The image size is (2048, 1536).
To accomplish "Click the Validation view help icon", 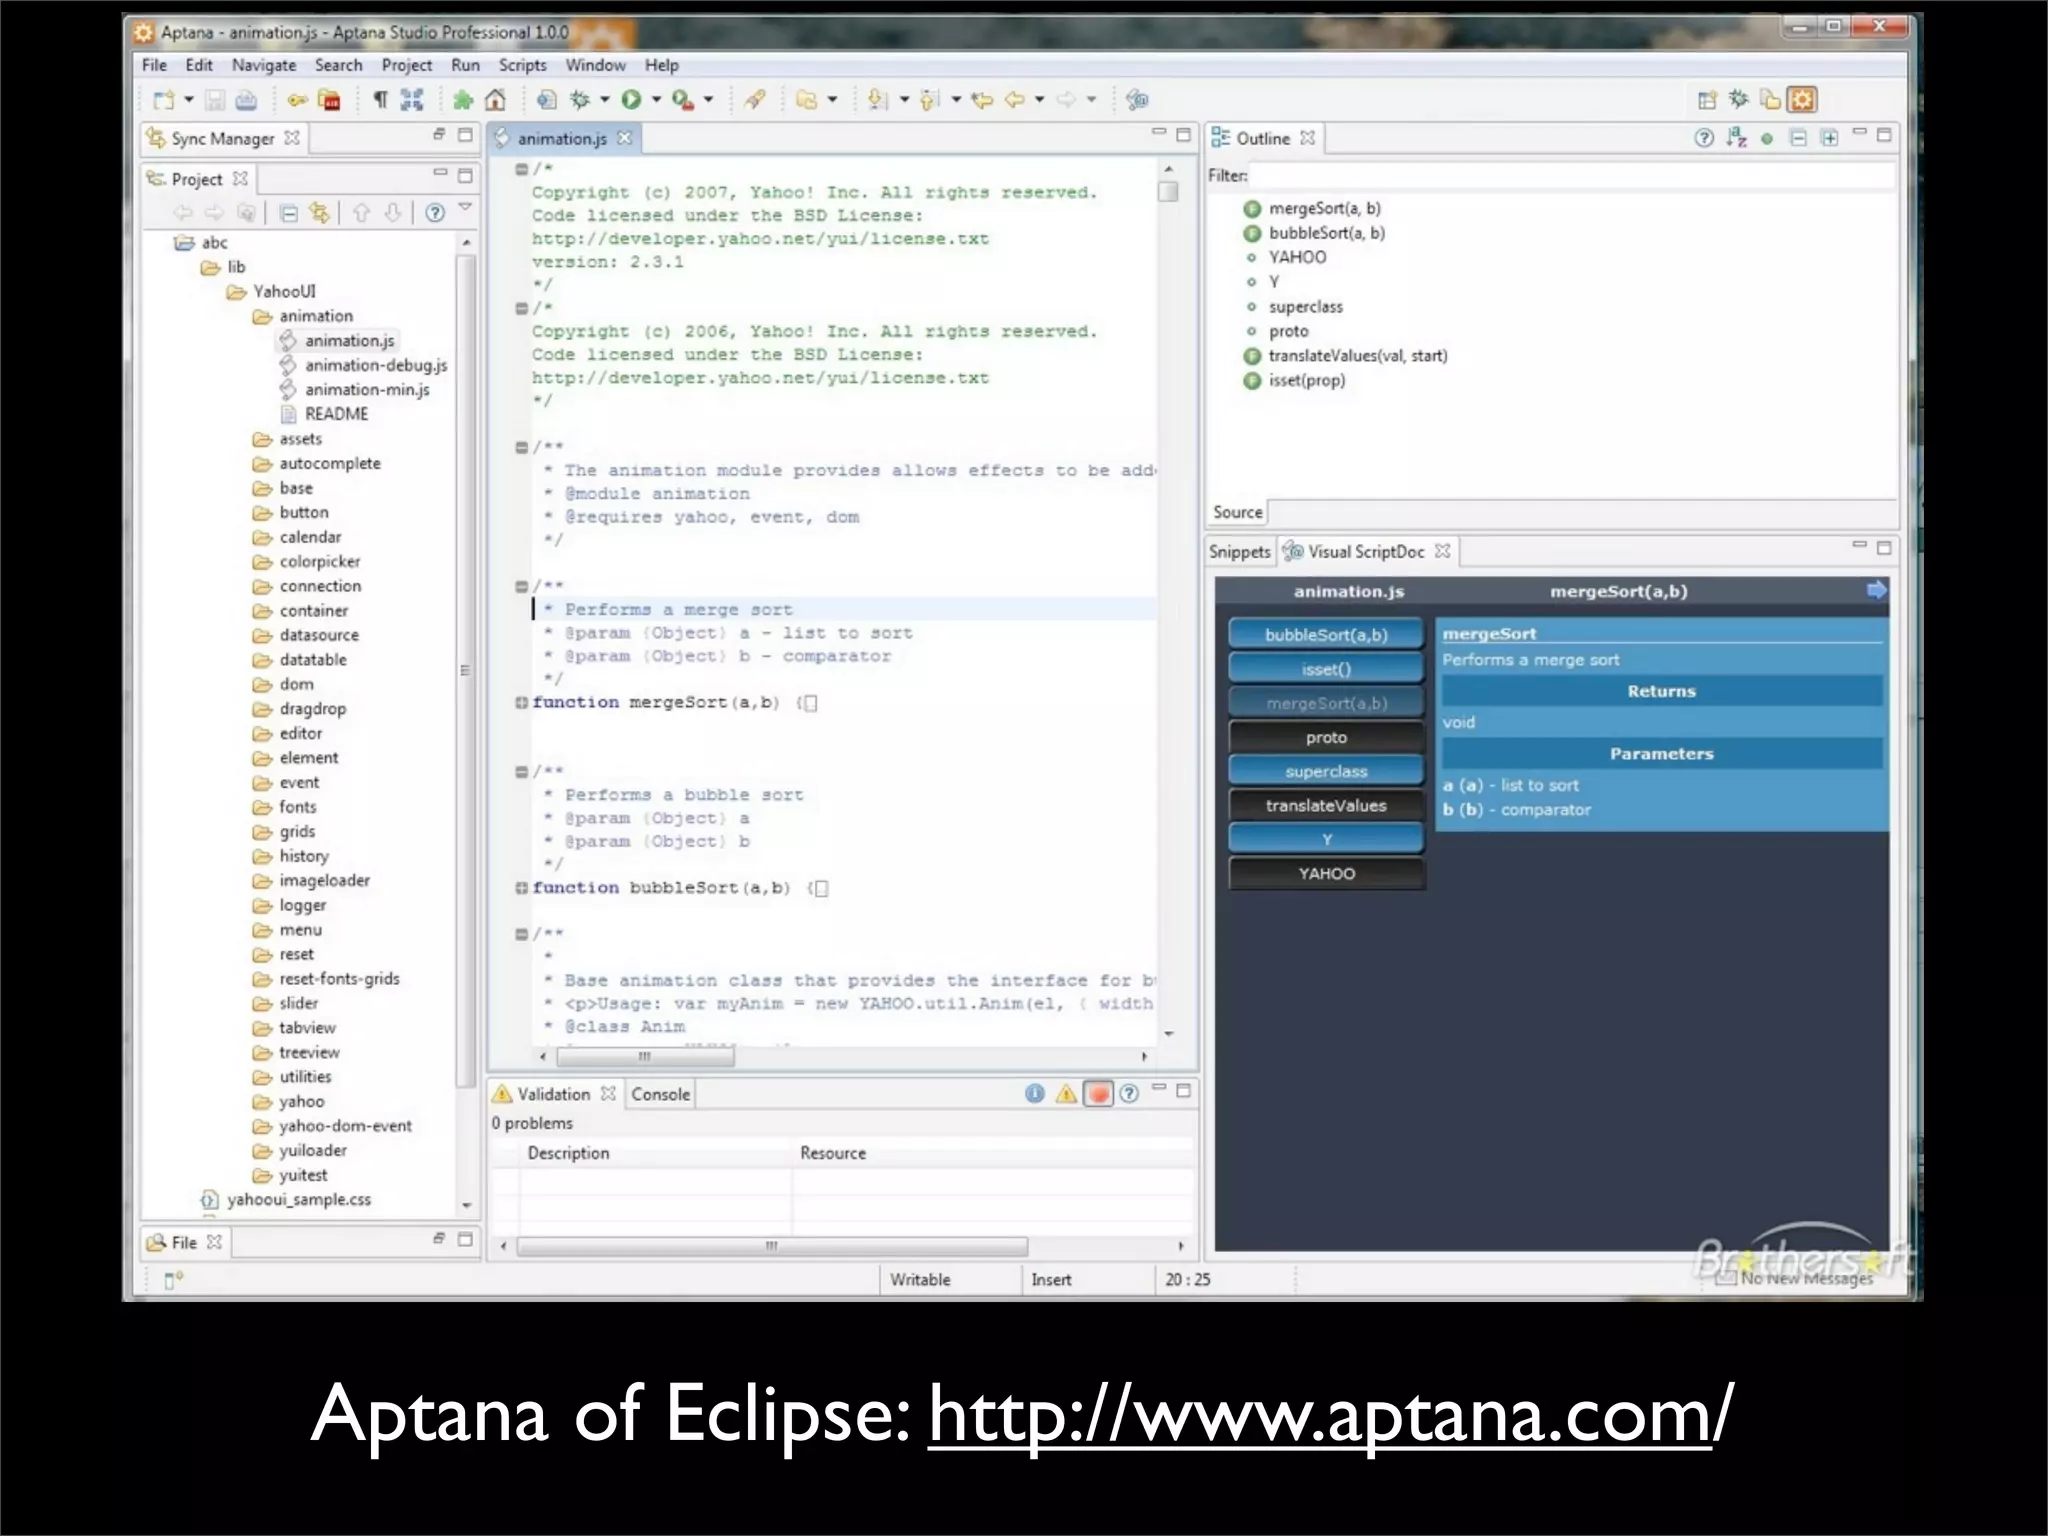I will 1129,1093.
